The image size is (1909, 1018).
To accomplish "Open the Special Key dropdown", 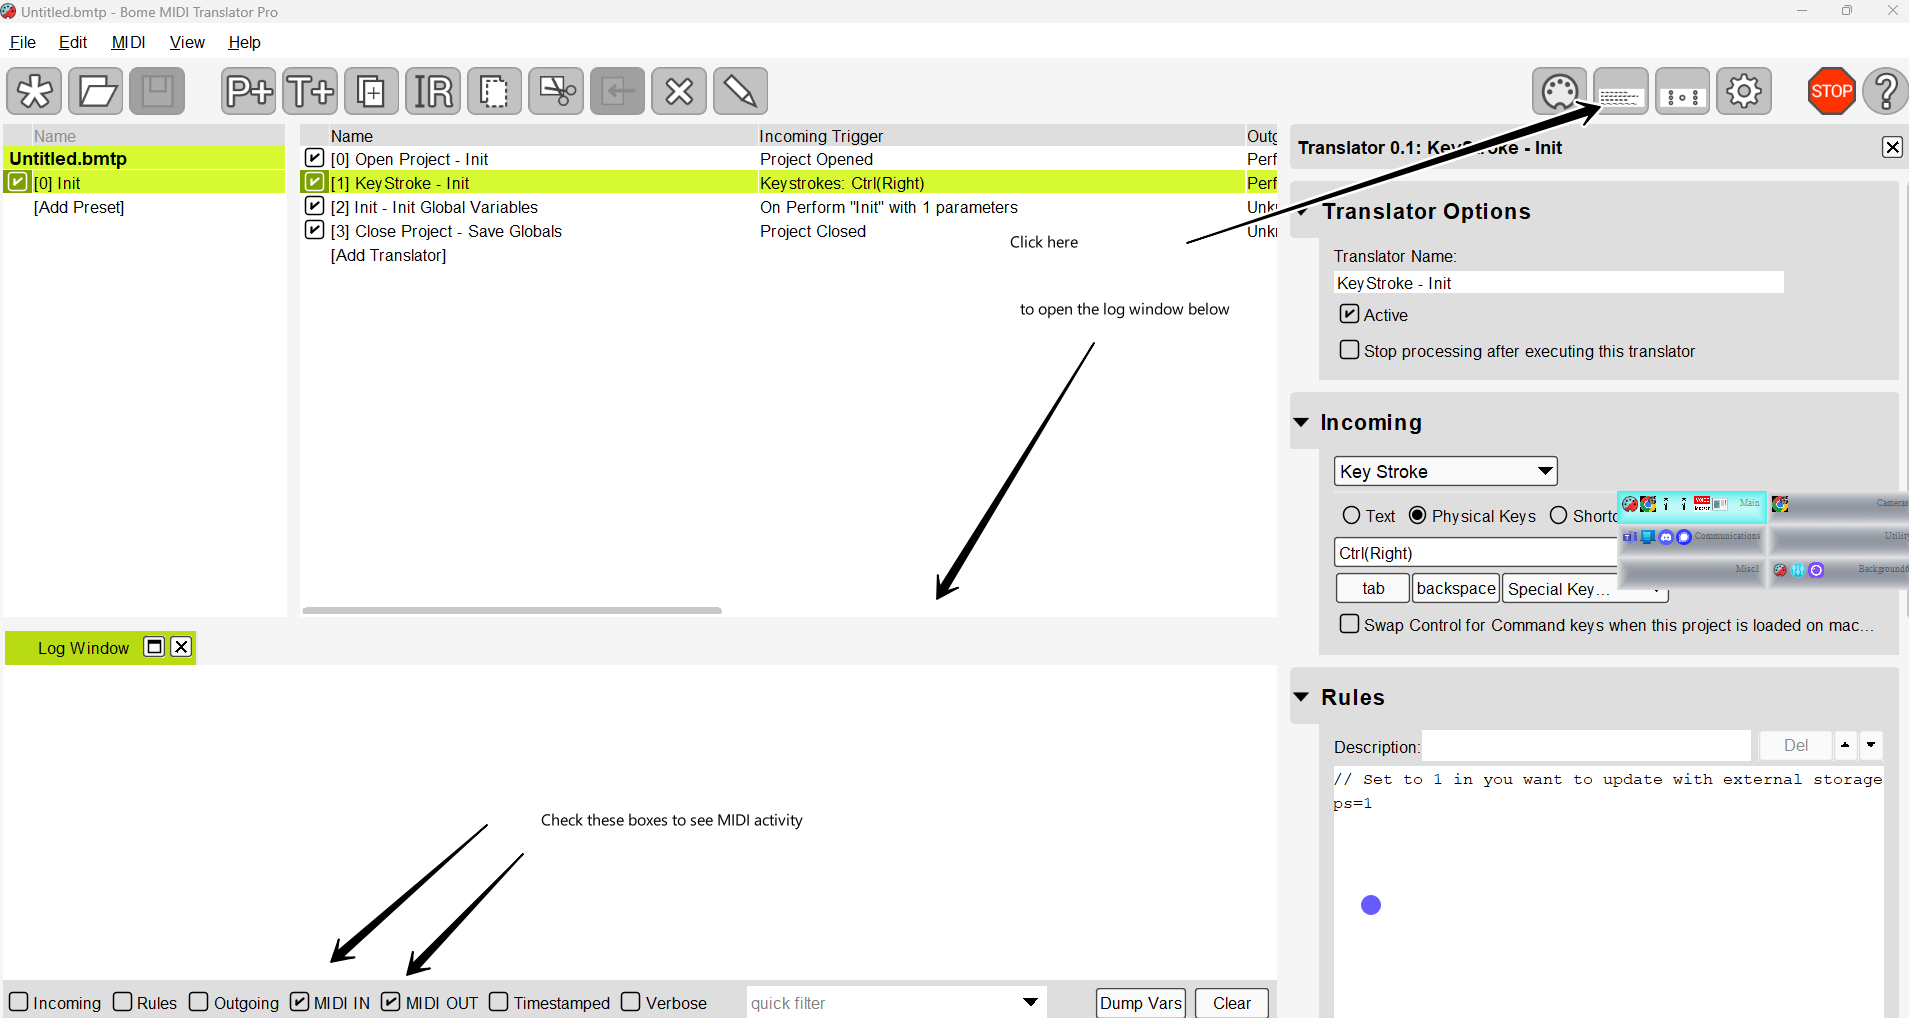I will point(1586,589).
